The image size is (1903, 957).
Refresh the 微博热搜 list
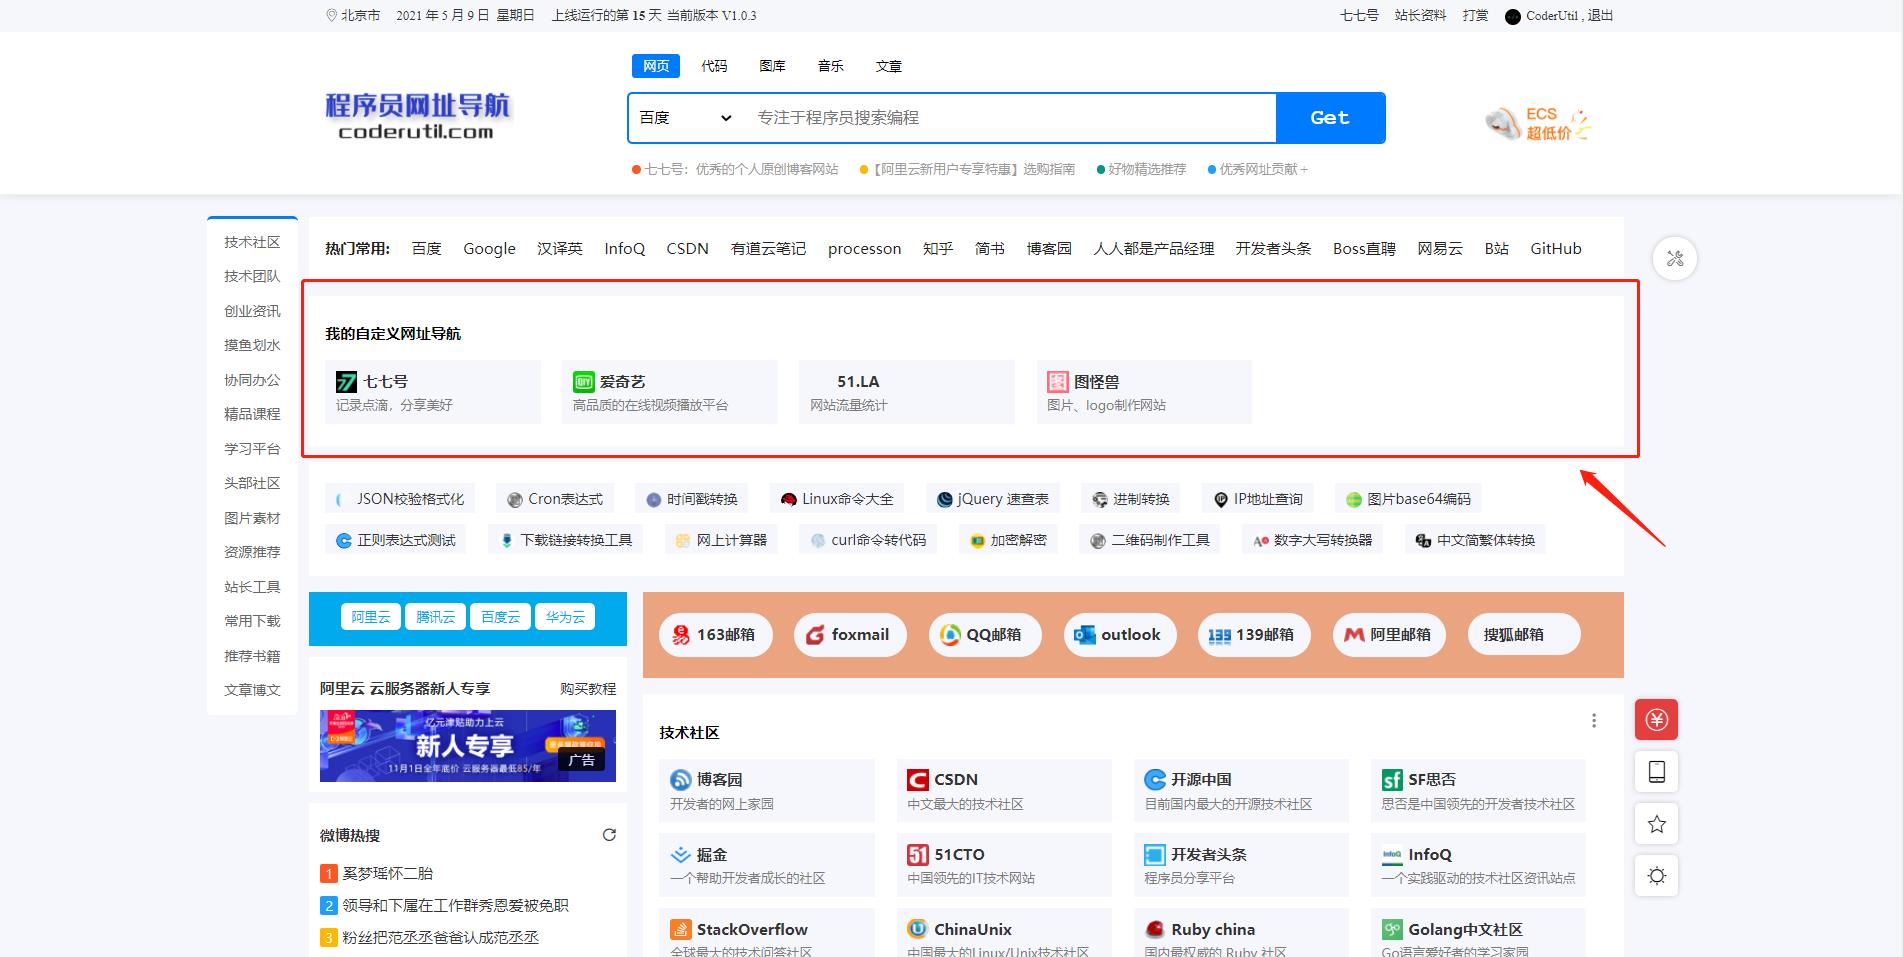pos(609,835)
